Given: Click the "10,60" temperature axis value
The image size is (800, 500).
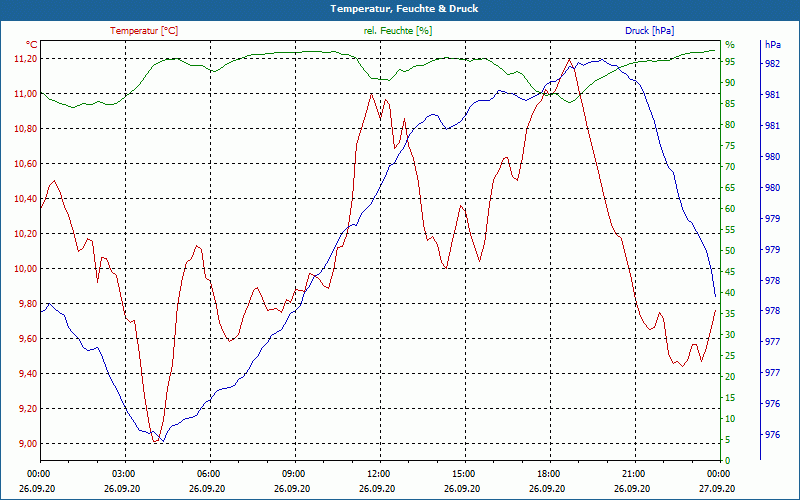Looking at the screenshot, I should click(x=26, y=164).
